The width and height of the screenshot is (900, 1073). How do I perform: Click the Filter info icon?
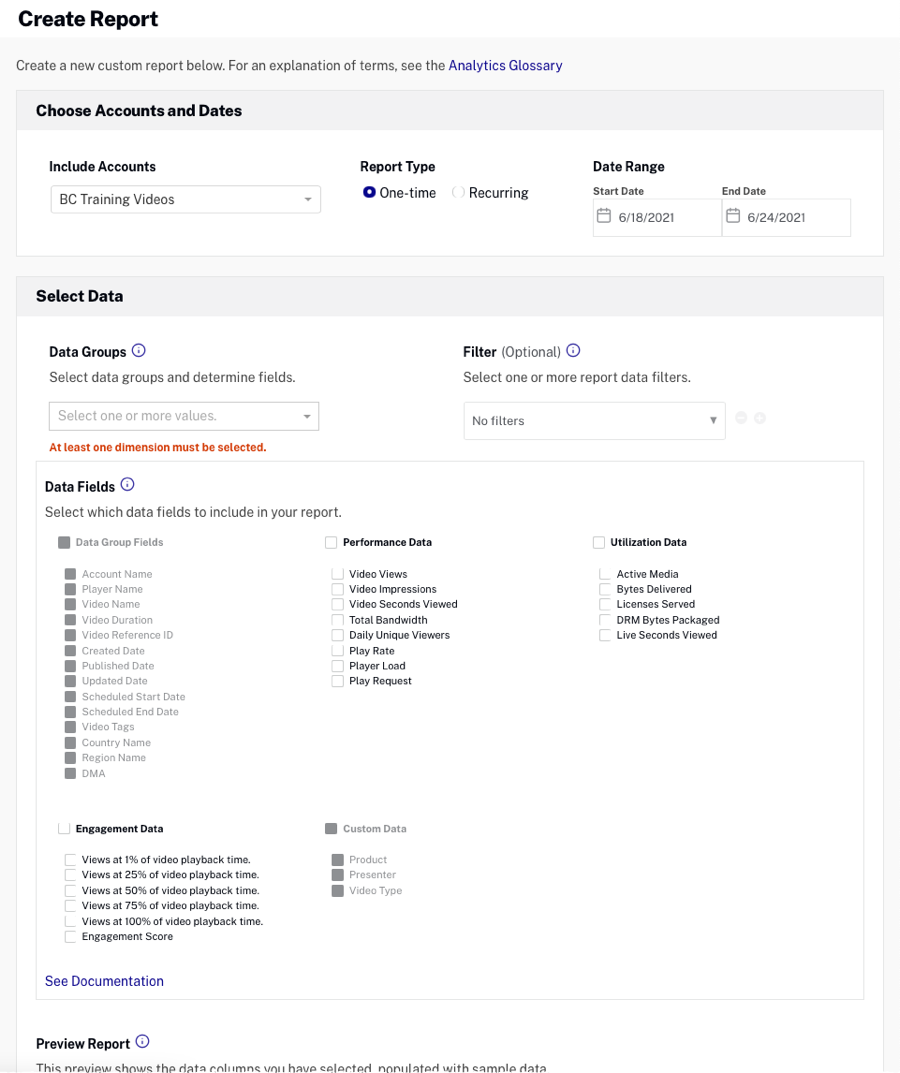571,350
